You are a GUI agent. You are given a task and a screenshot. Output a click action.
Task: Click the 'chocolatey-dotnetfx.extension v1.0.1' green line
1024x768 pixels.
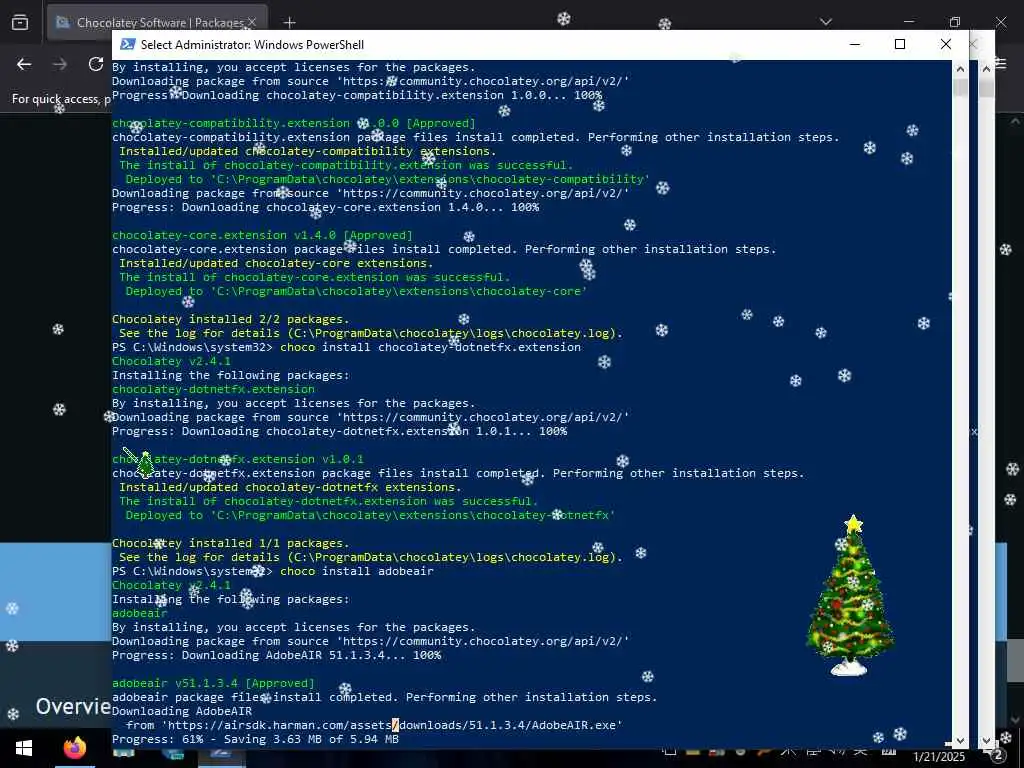[238, 459]
